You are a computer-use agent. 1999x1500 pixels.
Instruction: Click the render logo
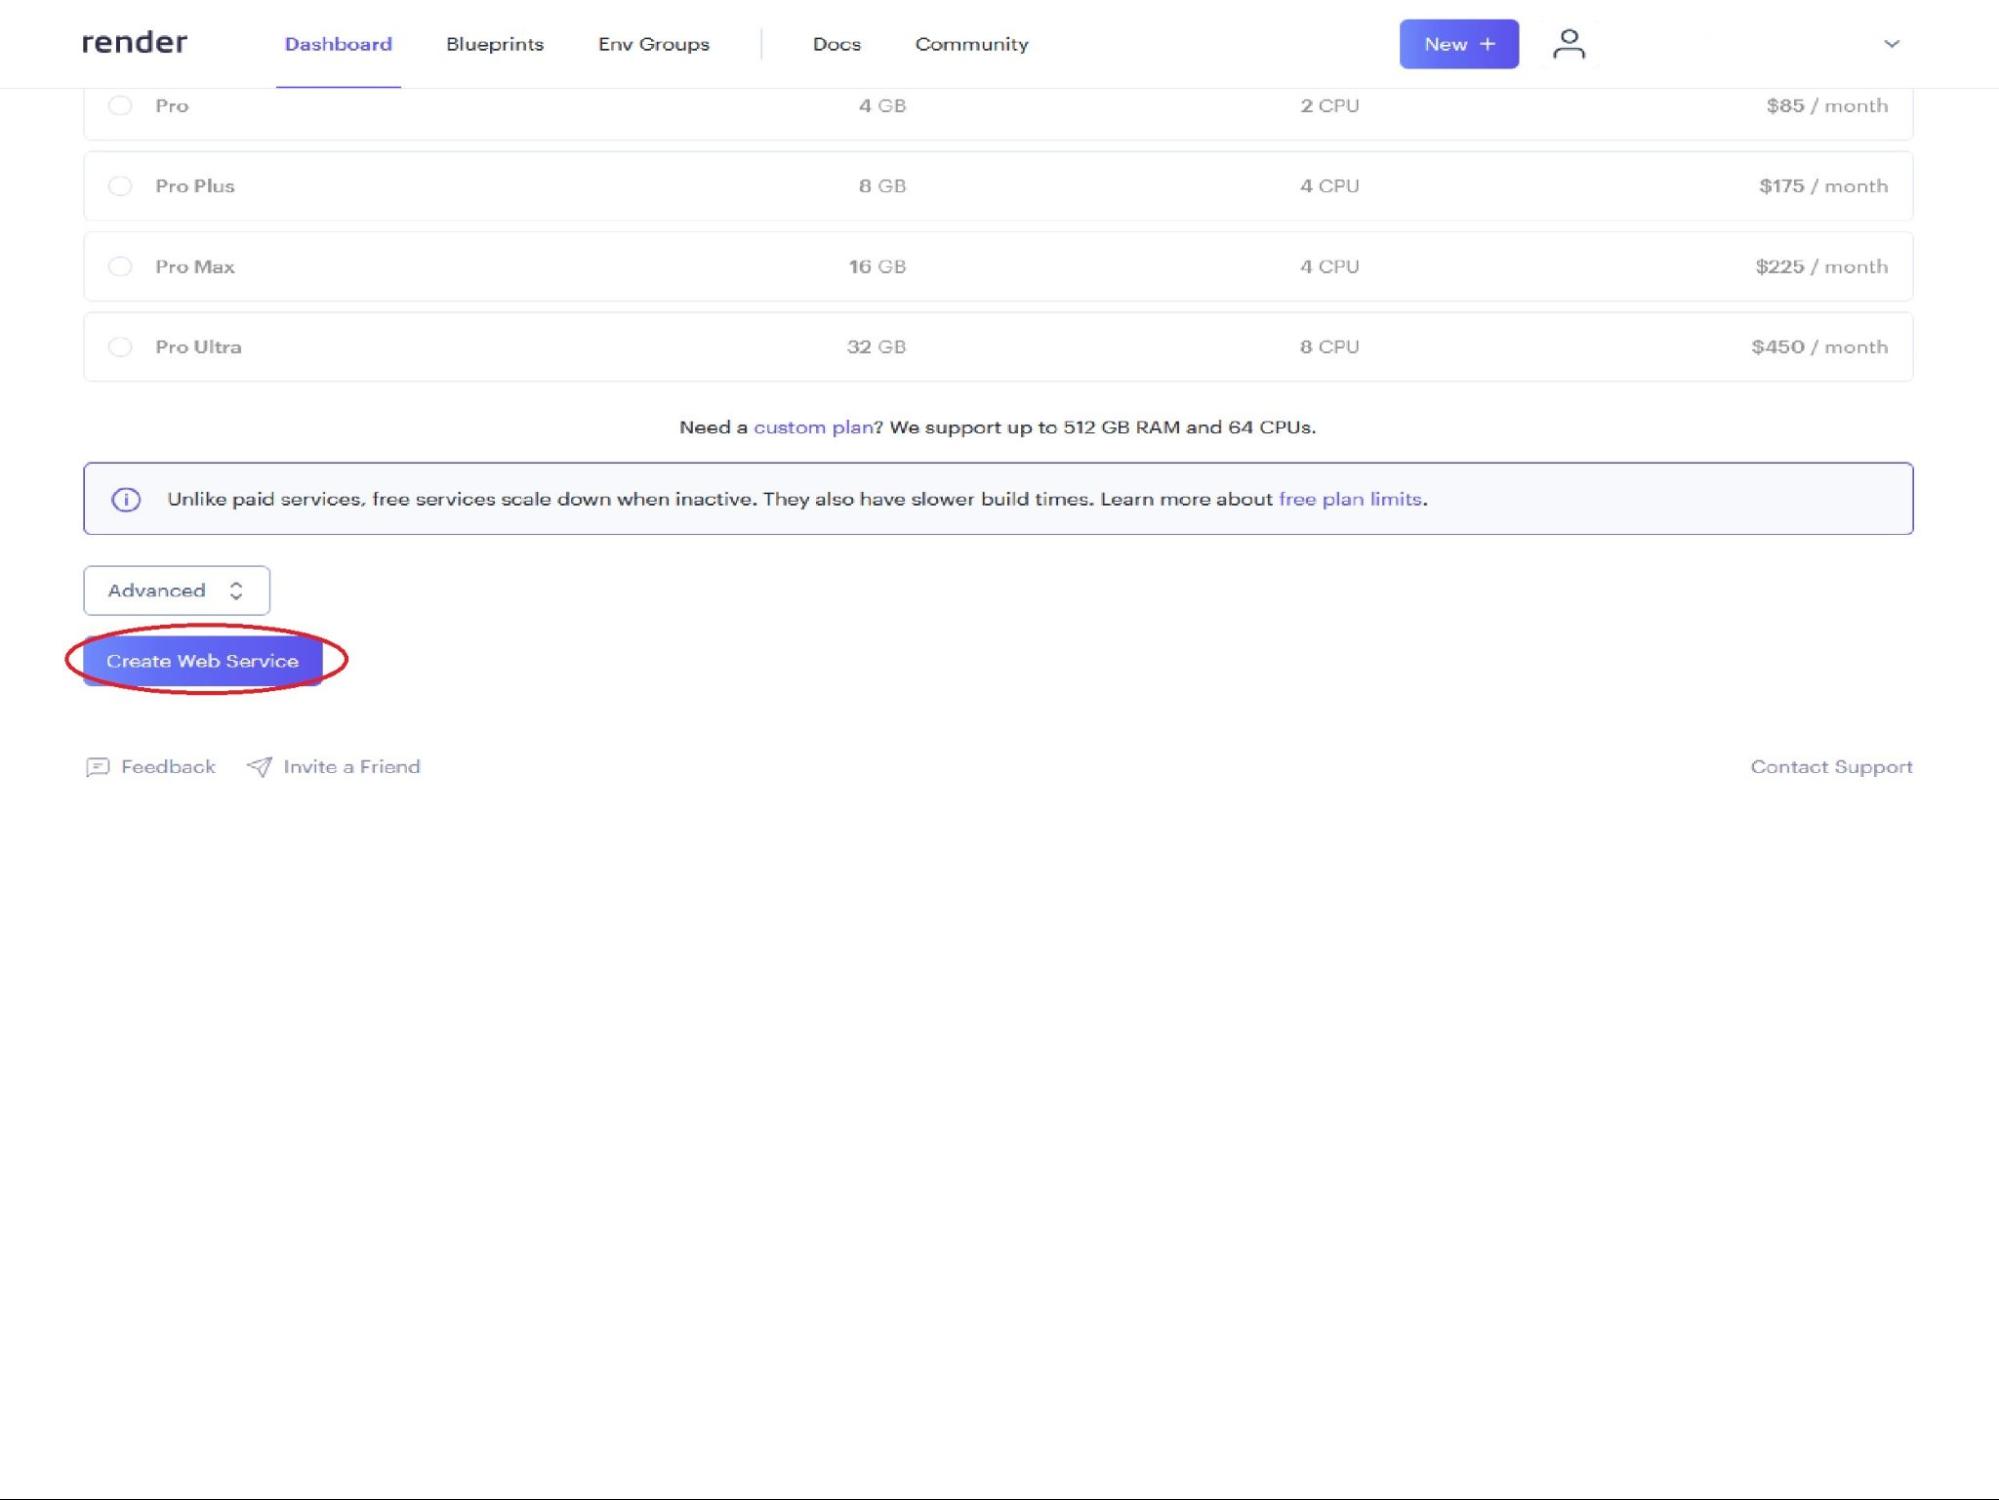(x=135, y=42)
